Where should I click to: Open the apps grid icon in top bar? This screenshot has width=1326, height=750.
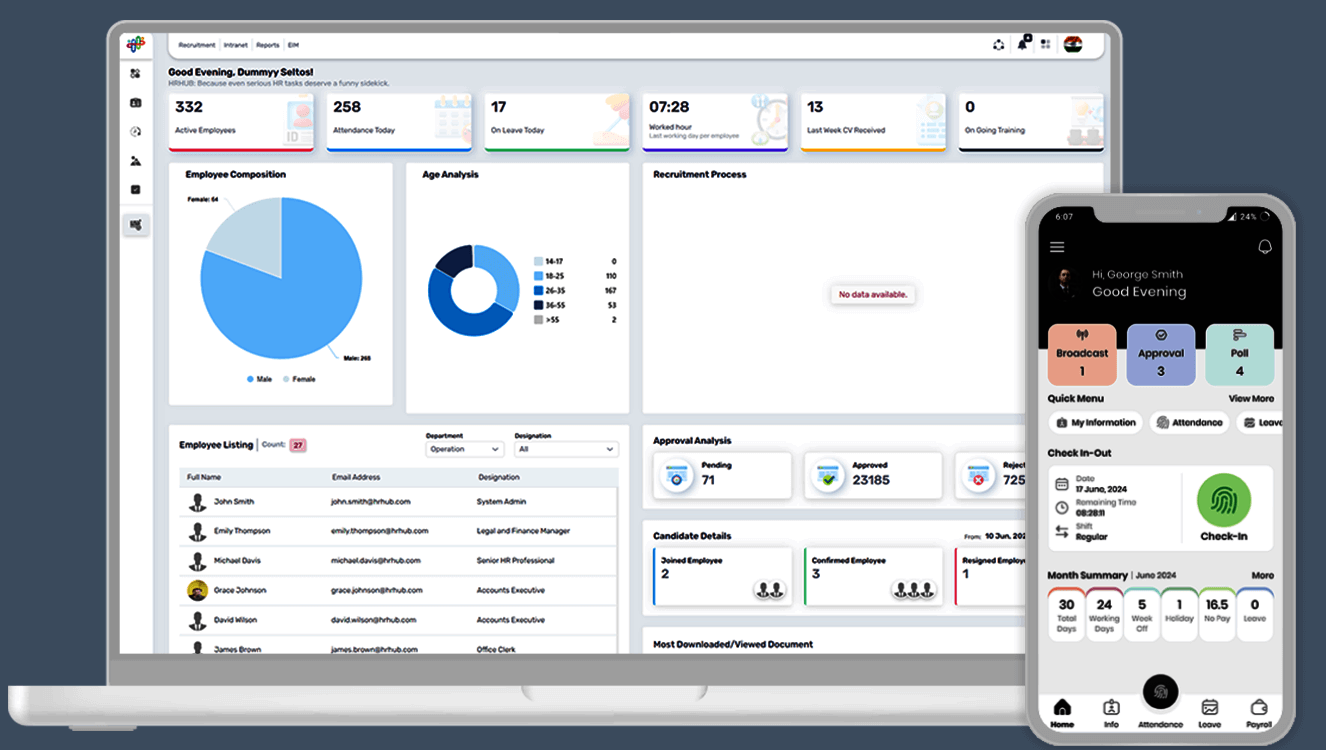point(1045,44)
